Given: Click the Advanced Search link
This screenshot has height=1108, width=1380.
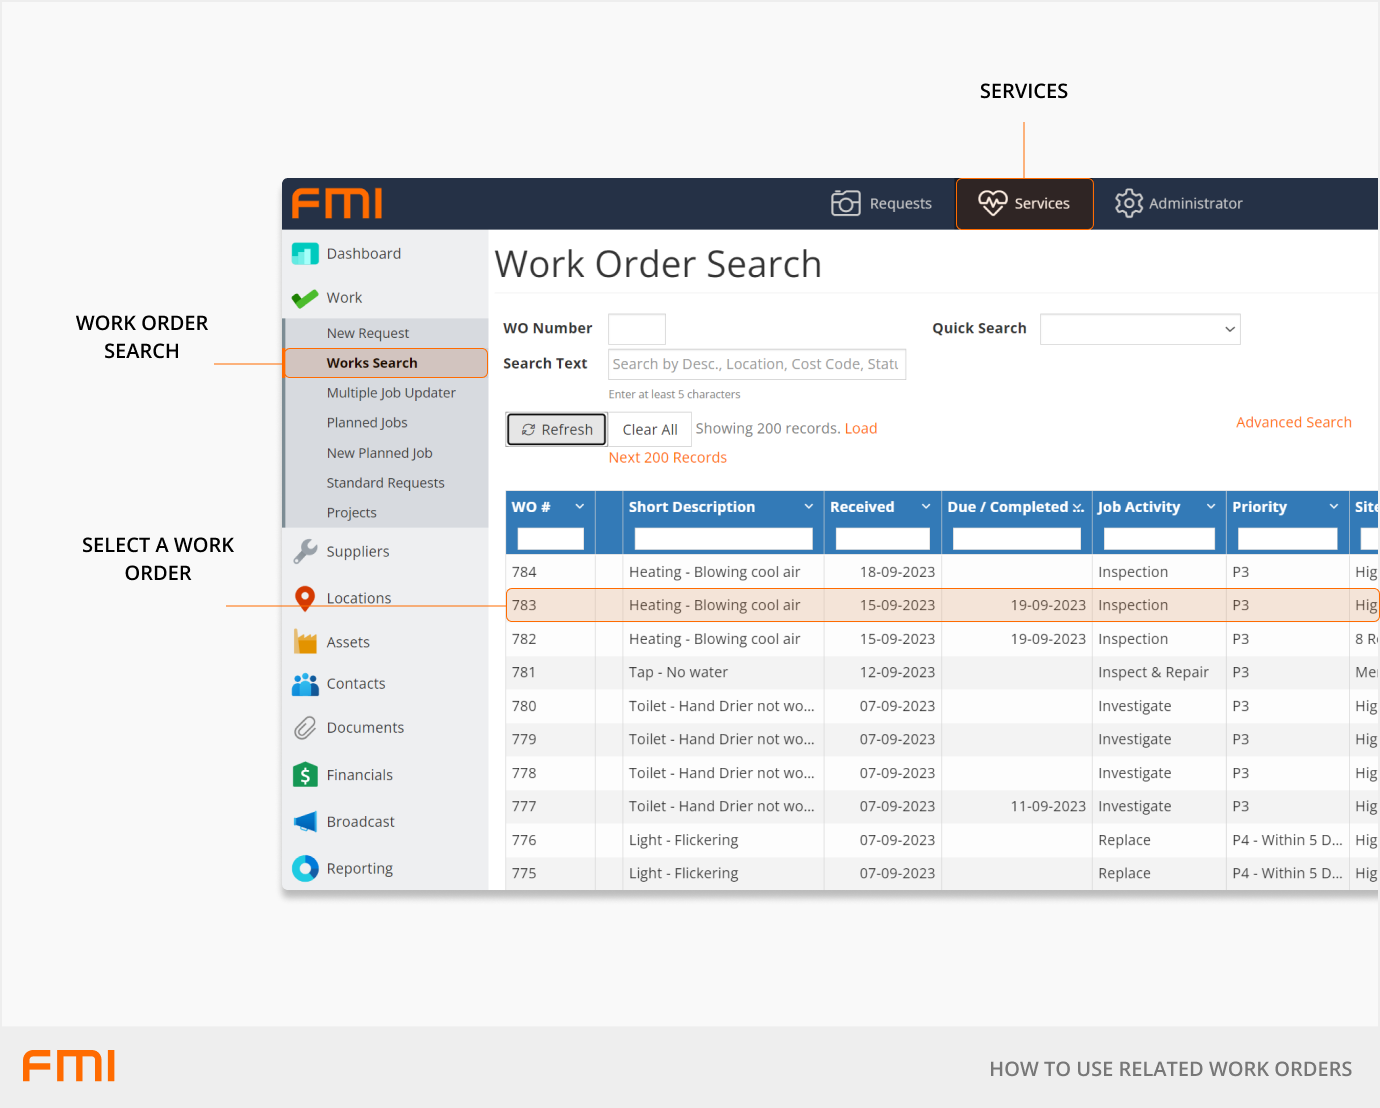Looking at the screenshot, I should tap(1293, 423).
